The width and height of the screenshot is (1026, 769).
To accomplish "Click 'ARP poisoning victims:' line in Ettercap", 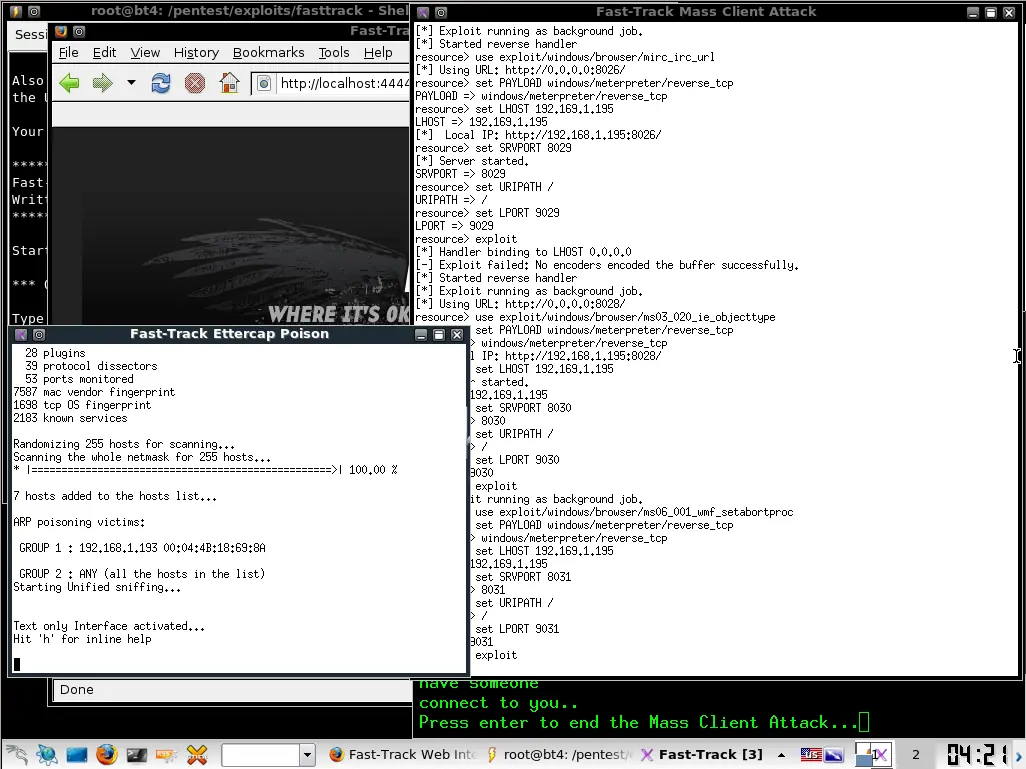I will coord(79,522).
